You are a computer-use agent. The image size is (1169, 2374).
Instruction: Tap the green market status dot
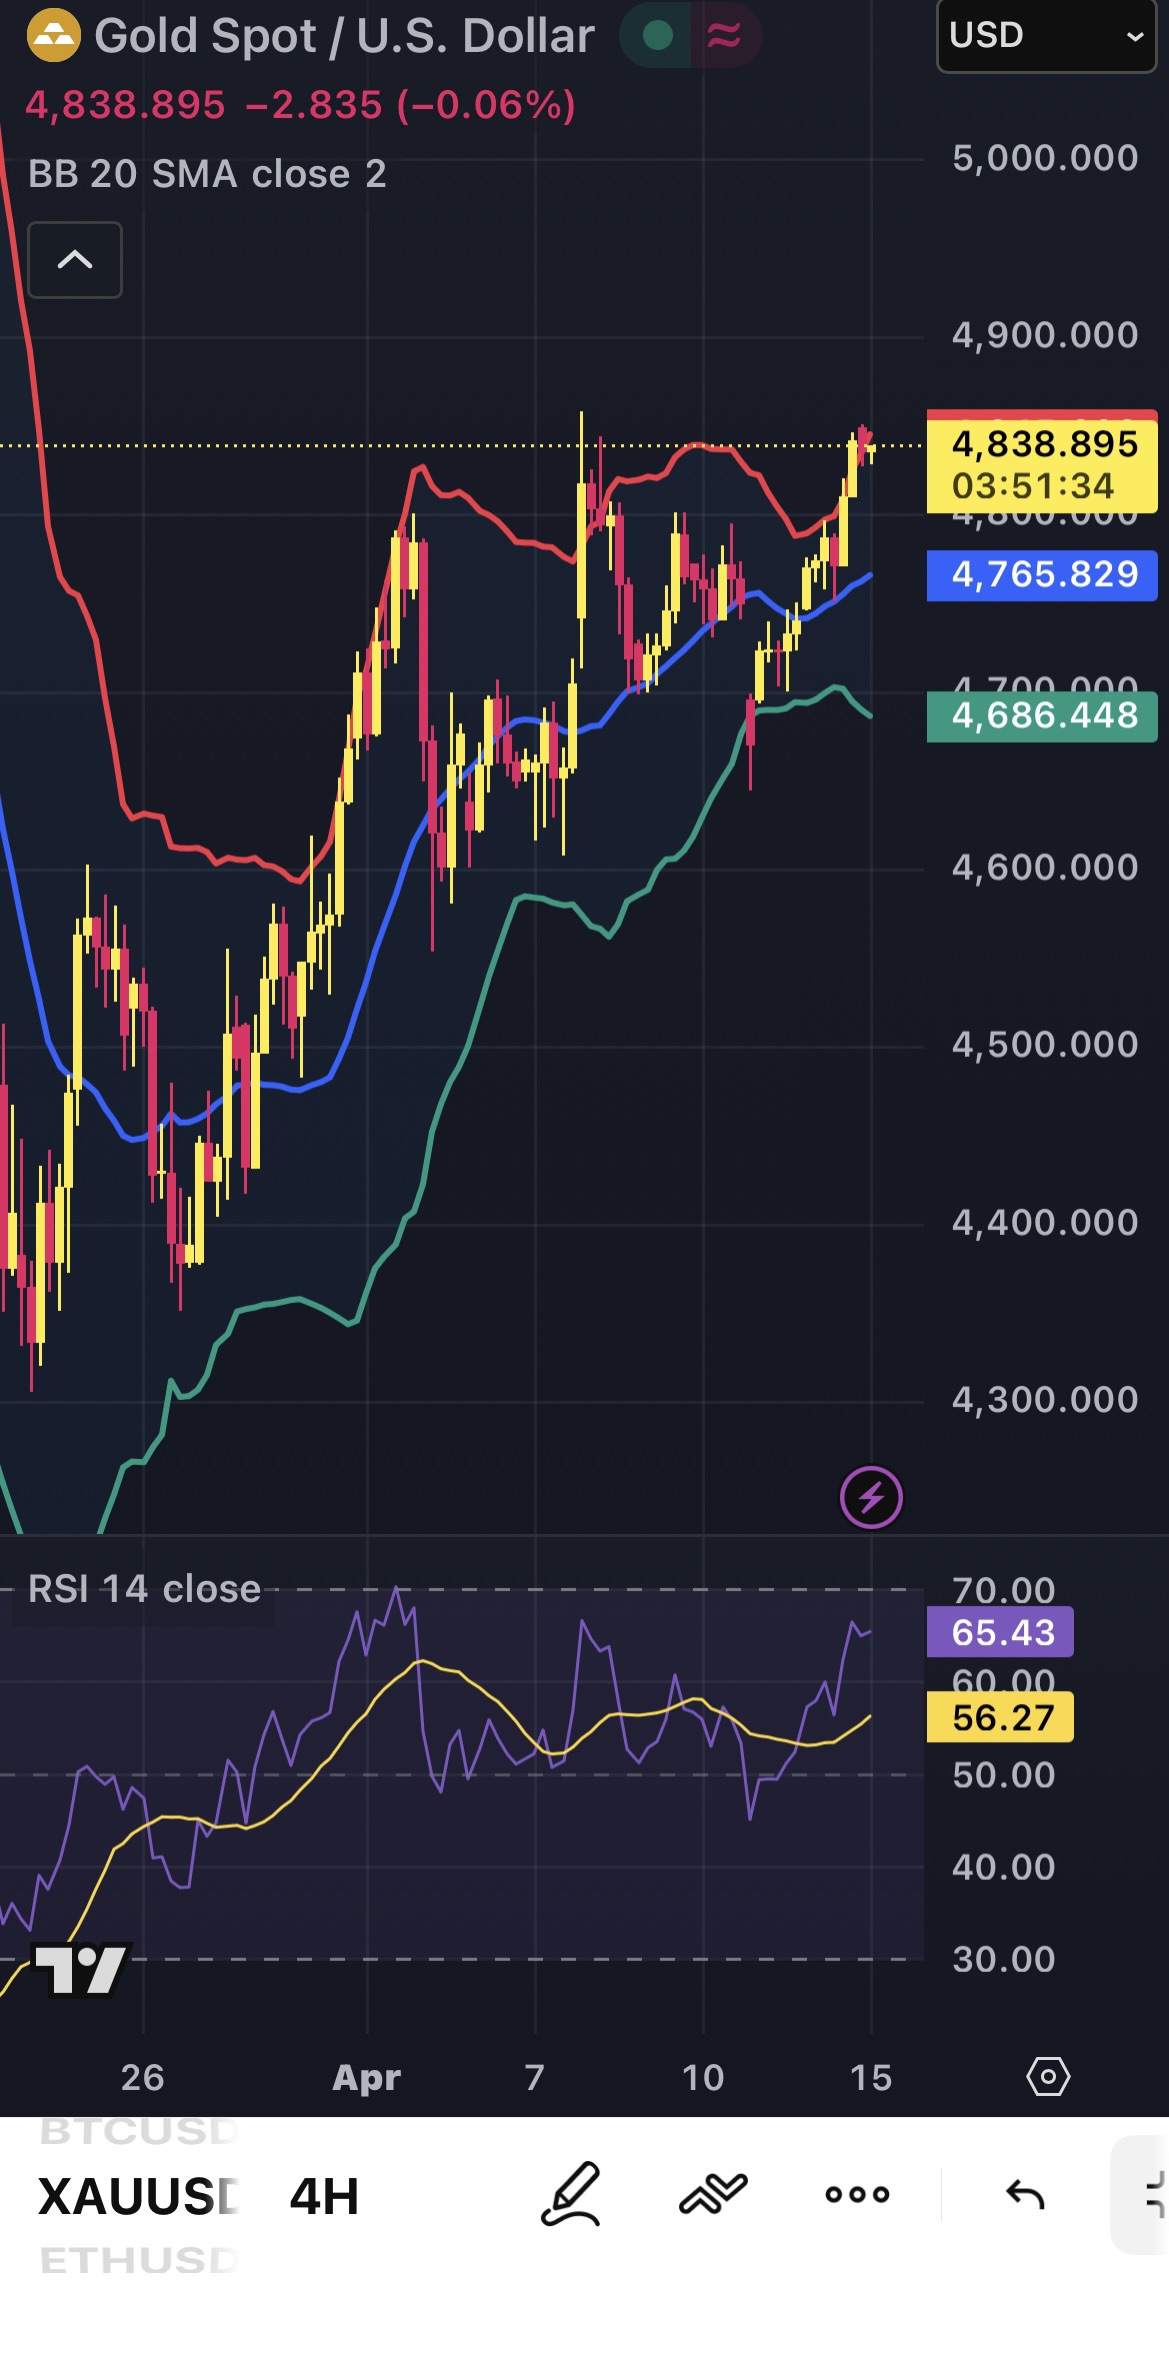click(657, 36)
